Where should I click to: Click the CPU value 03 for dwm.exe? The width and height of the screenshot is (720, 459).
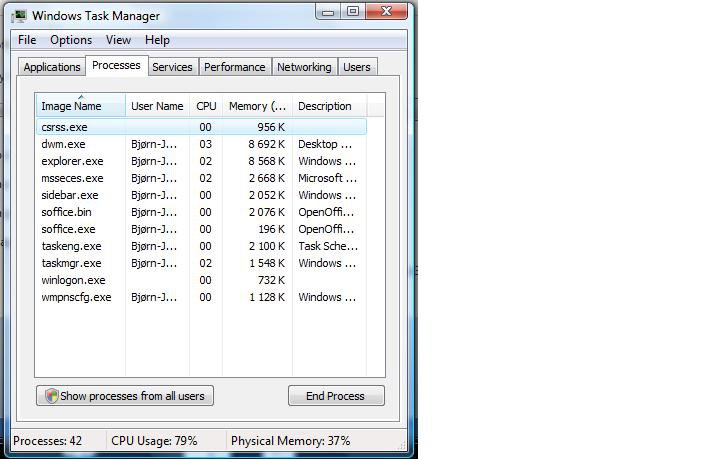tap(206, 144)
